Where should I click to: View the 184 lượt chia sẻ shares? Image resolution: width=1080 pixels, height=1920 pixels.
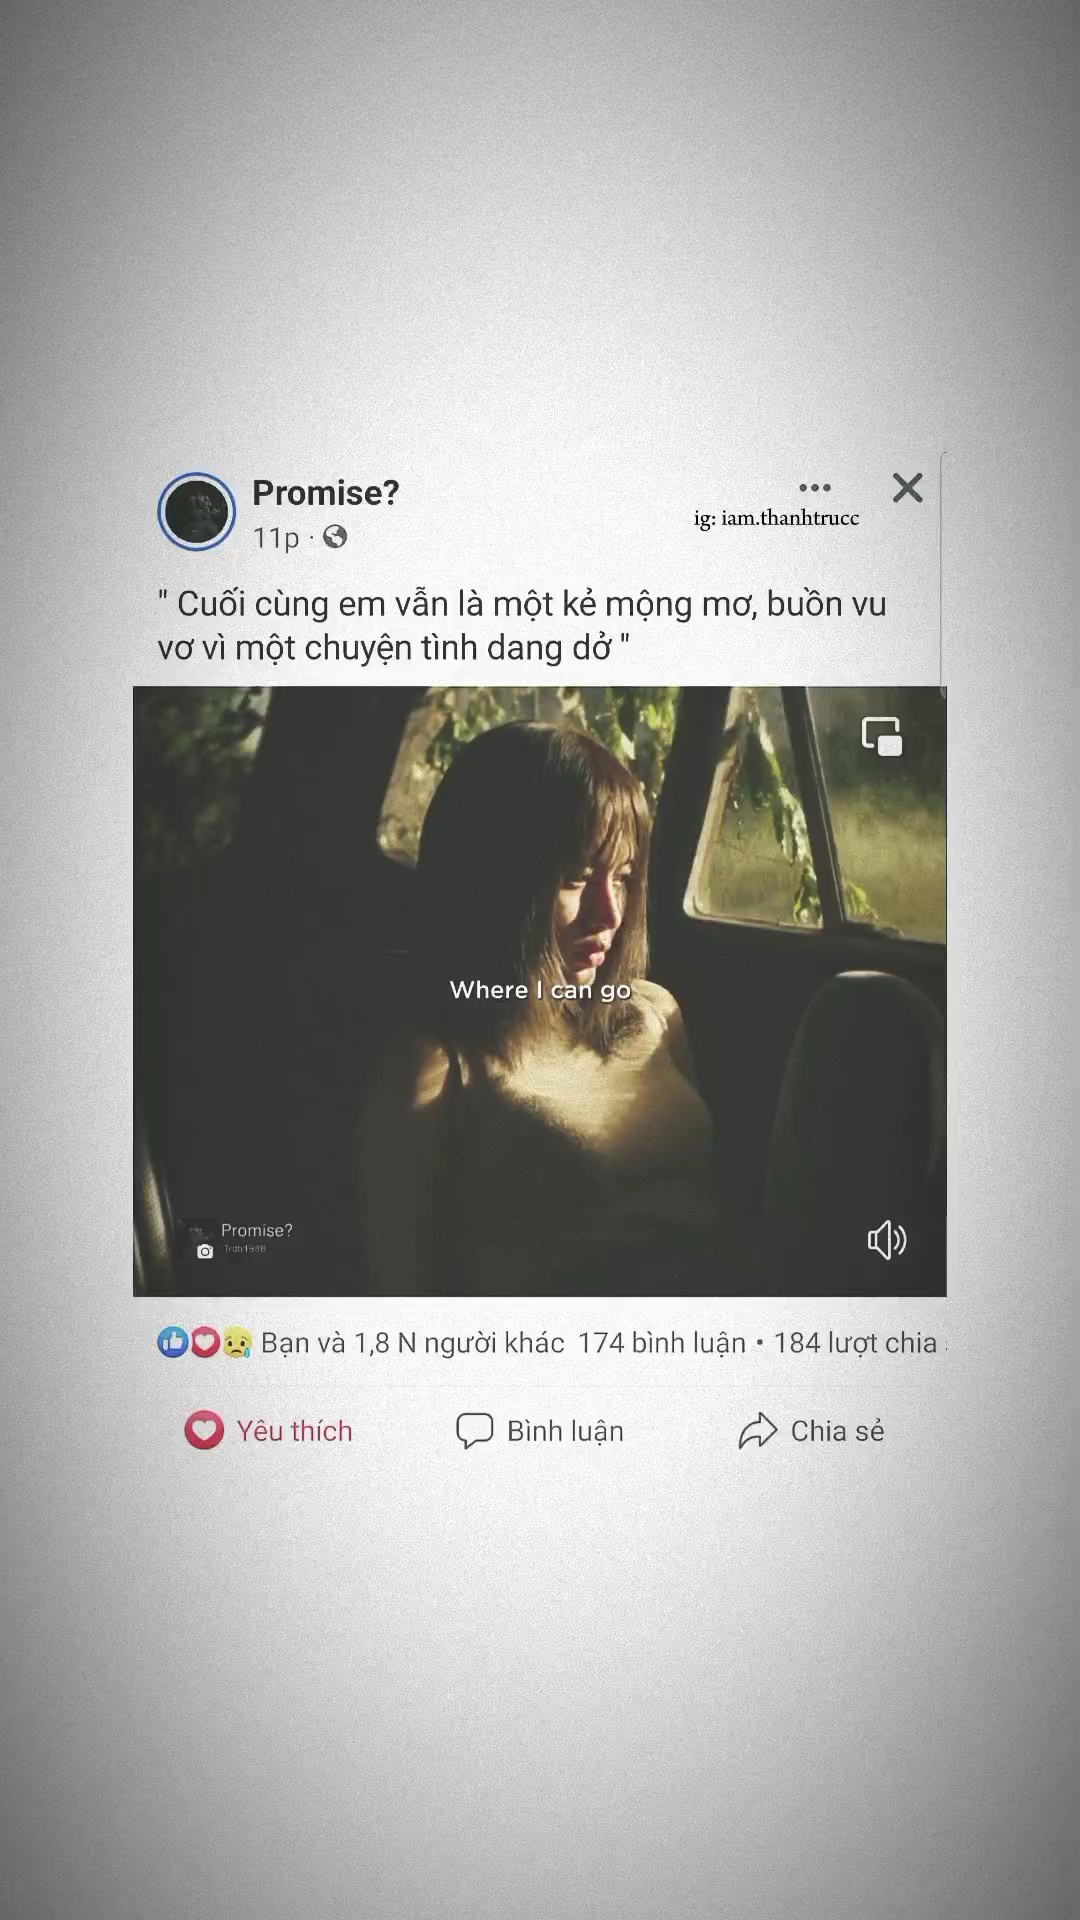coord(858,1342)
